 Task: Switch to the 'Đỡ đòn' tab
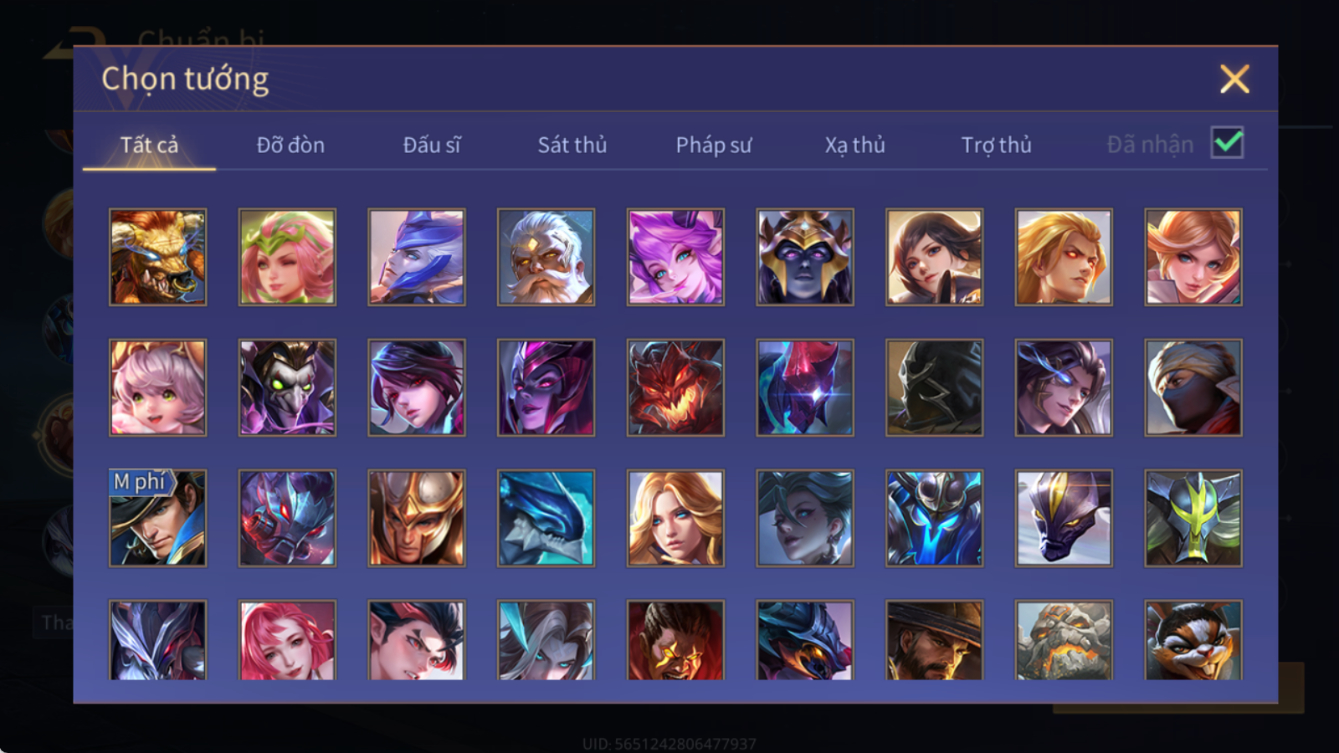290,145
